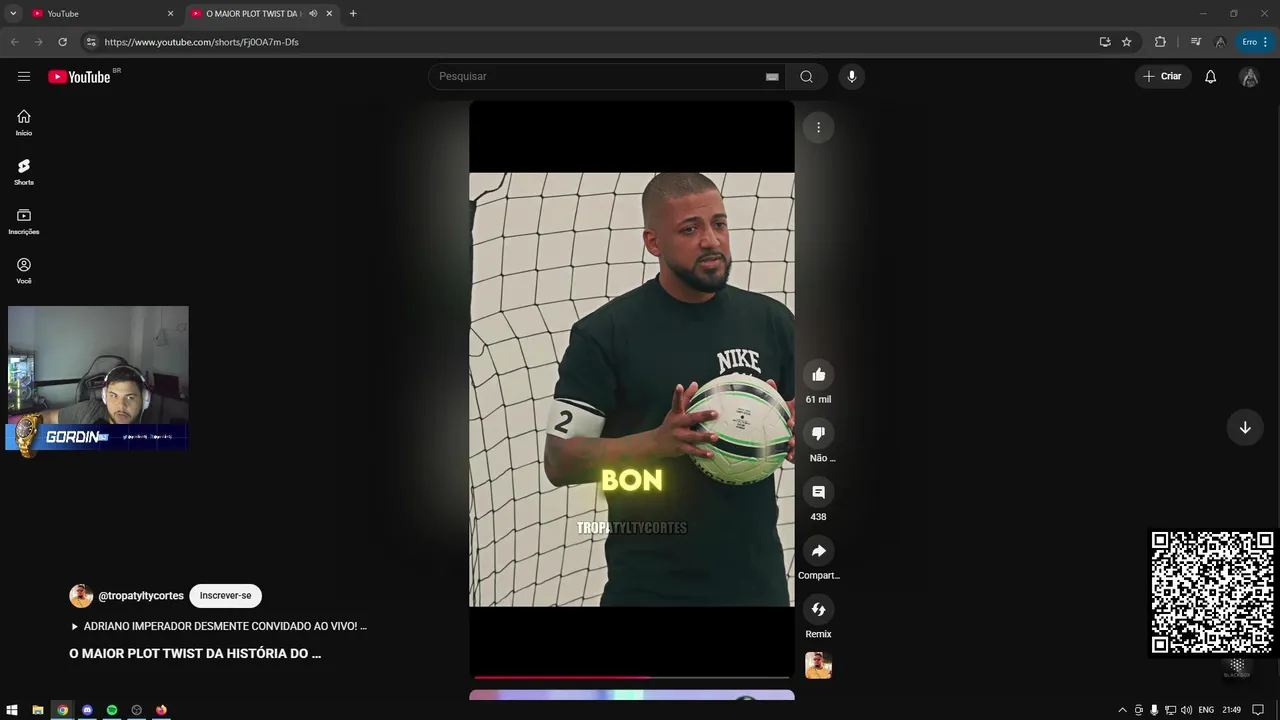The image size is (1280, 720).
Task: Open the Windows Start menu
Action: 12,710
